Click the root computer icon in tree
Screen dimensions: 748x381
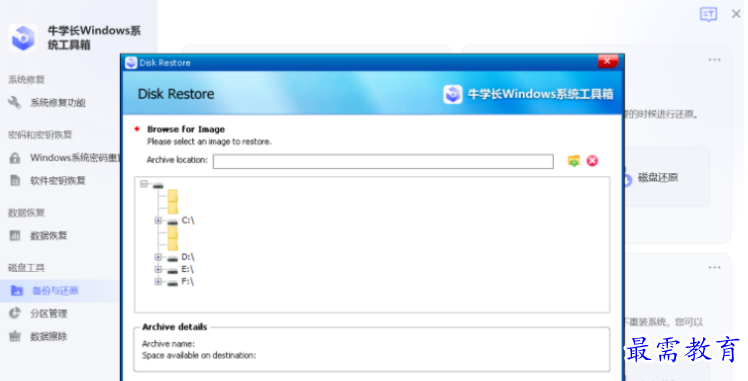pos(158,185)
